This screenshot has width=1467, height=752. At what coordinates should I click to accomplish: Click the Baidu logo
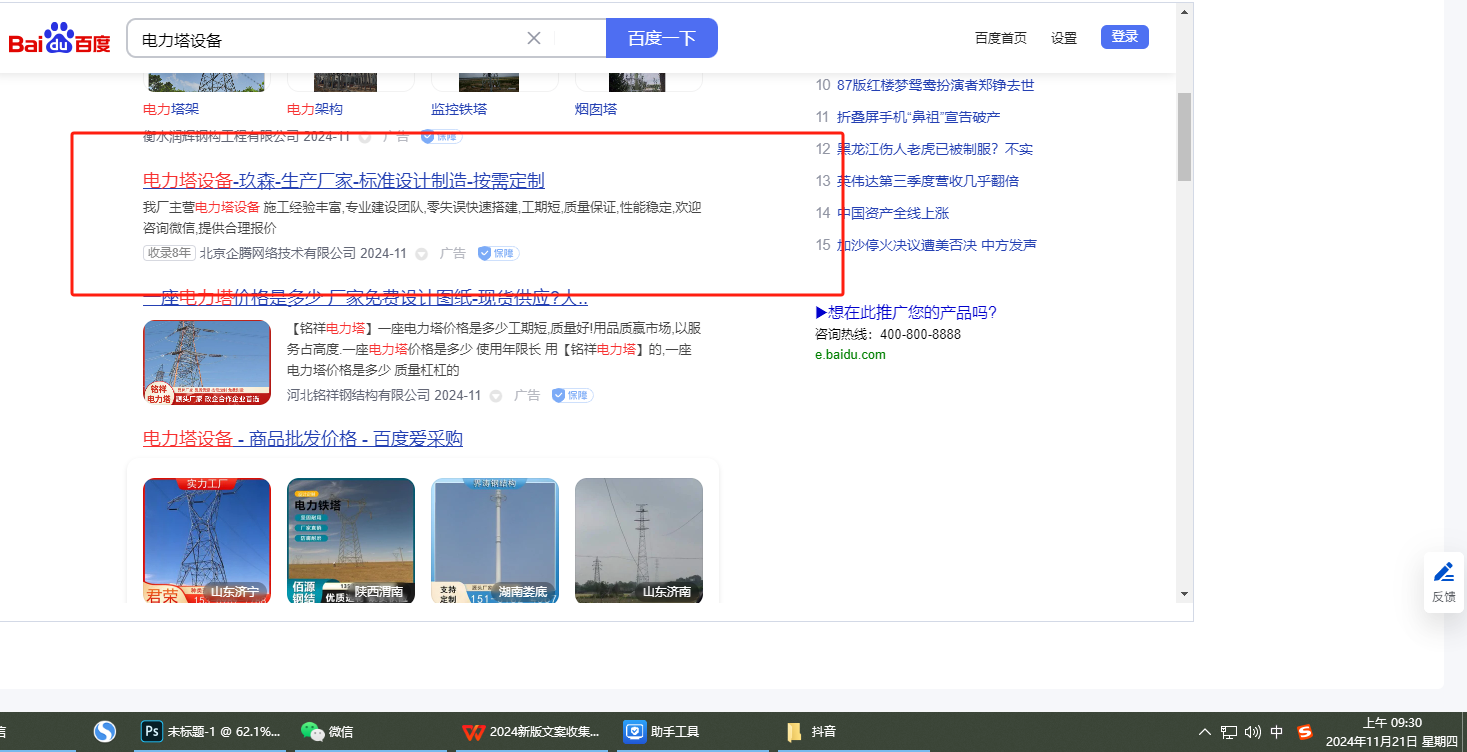[x=60, y=39]
